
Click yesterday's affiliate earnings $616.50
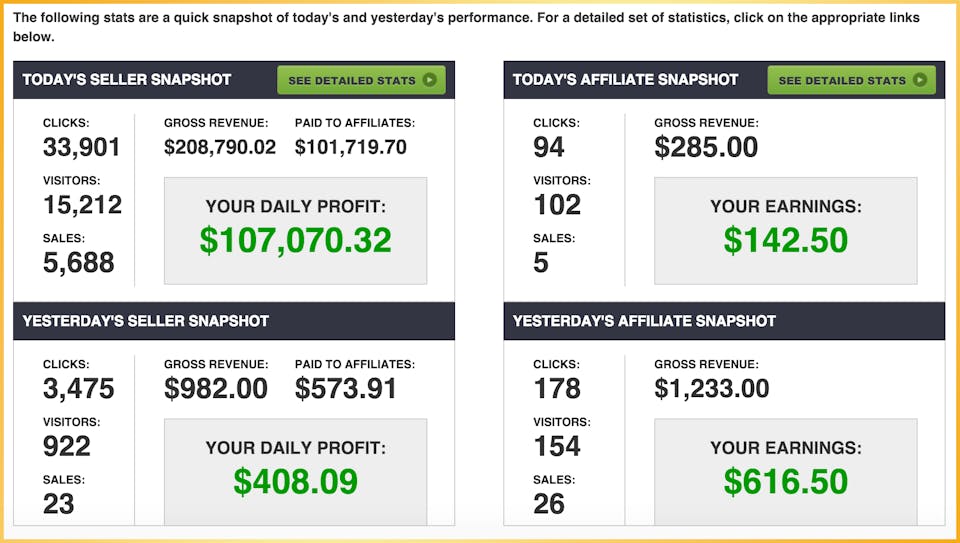click(x=786, y=482)
